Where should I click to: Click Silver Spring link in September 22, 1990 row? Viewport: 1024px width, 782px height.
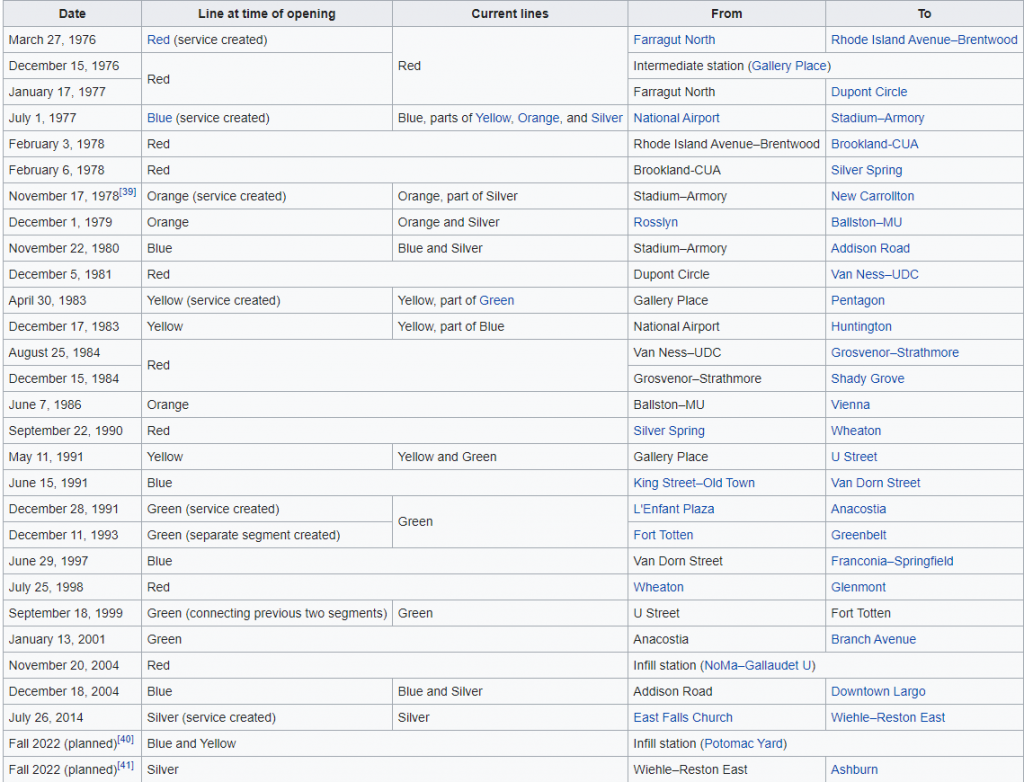coord(669,432)
